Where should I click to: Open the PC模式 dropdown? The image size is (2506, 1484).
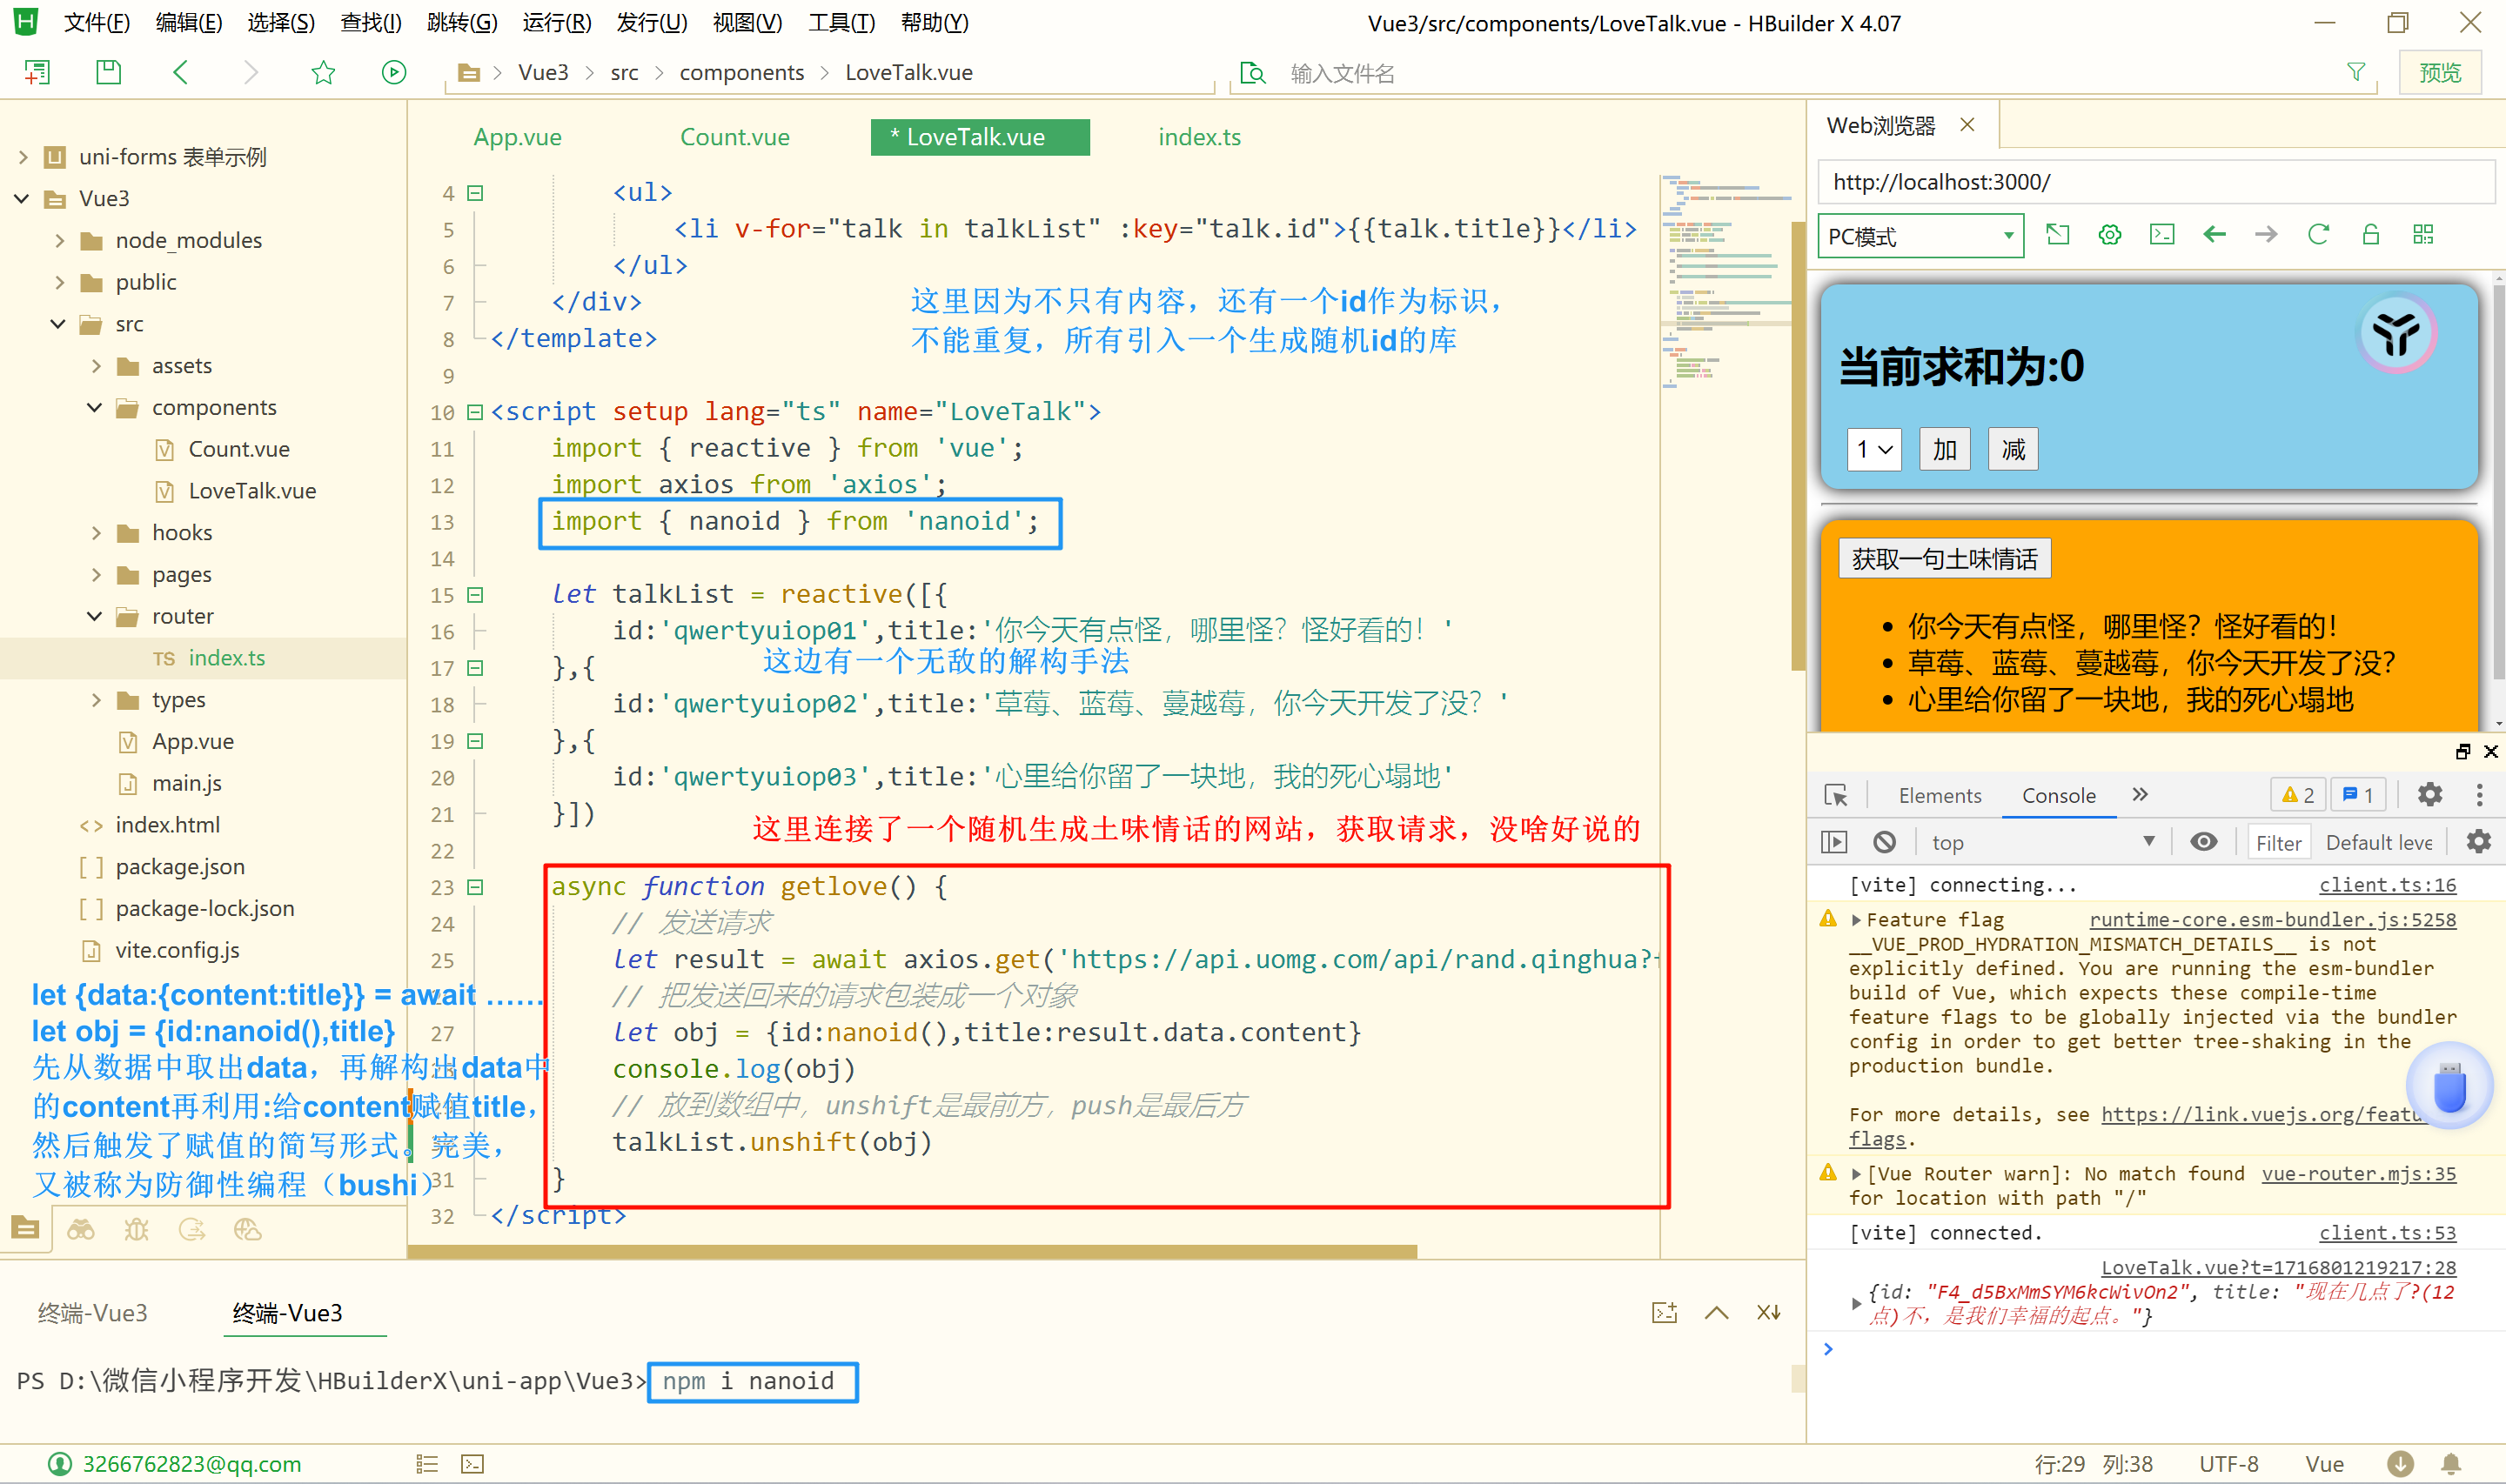pos(1920,237)
